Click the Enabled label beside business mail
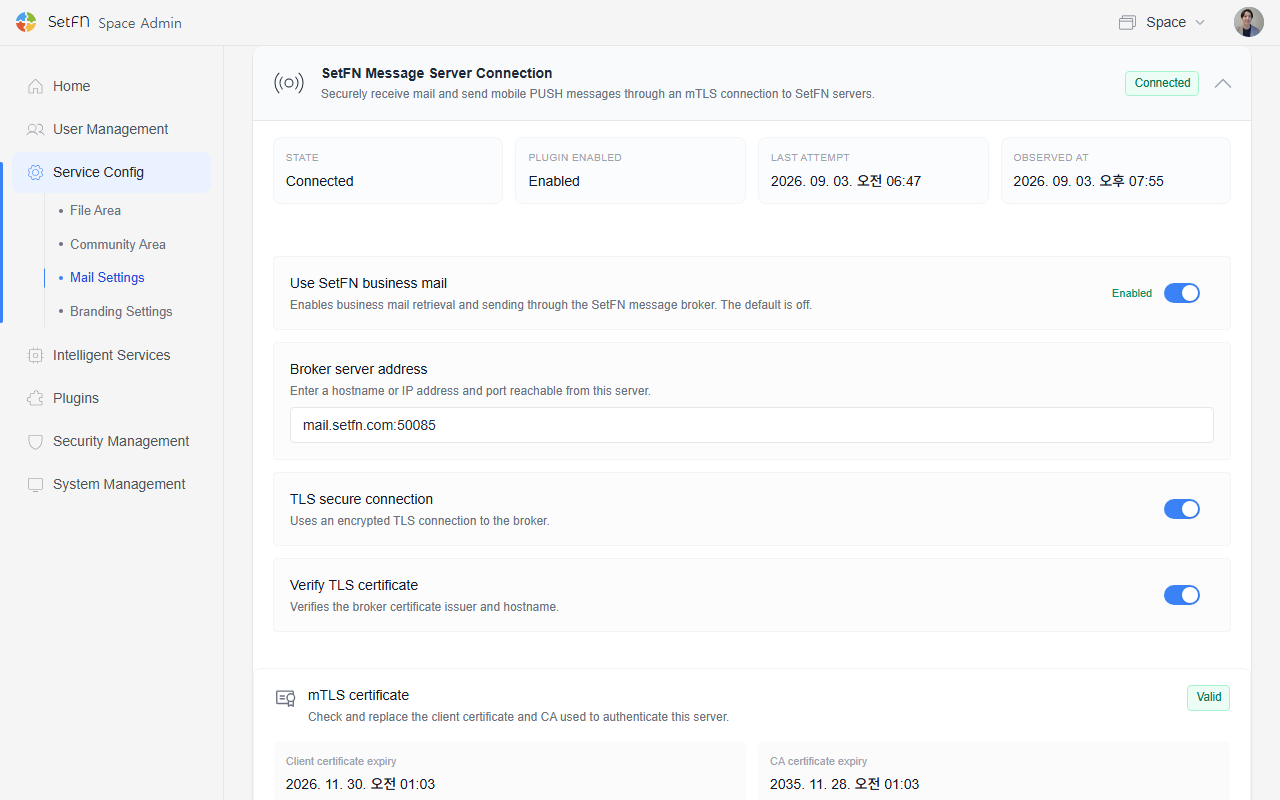Viewport: 1280px width, 800px height. pos(1132,293)
